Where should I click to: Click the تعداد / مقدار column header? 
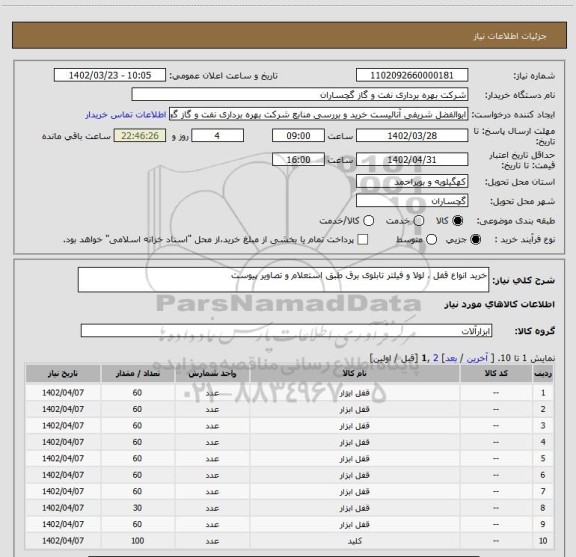coord(137,374)
